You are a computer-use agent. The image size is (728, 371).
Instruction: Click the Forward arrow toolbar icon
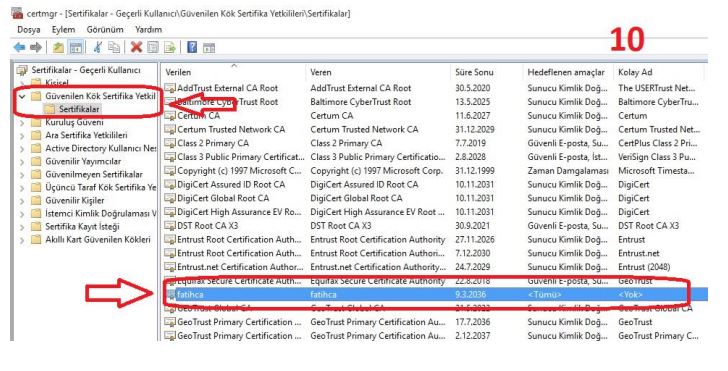pos(36,47)
